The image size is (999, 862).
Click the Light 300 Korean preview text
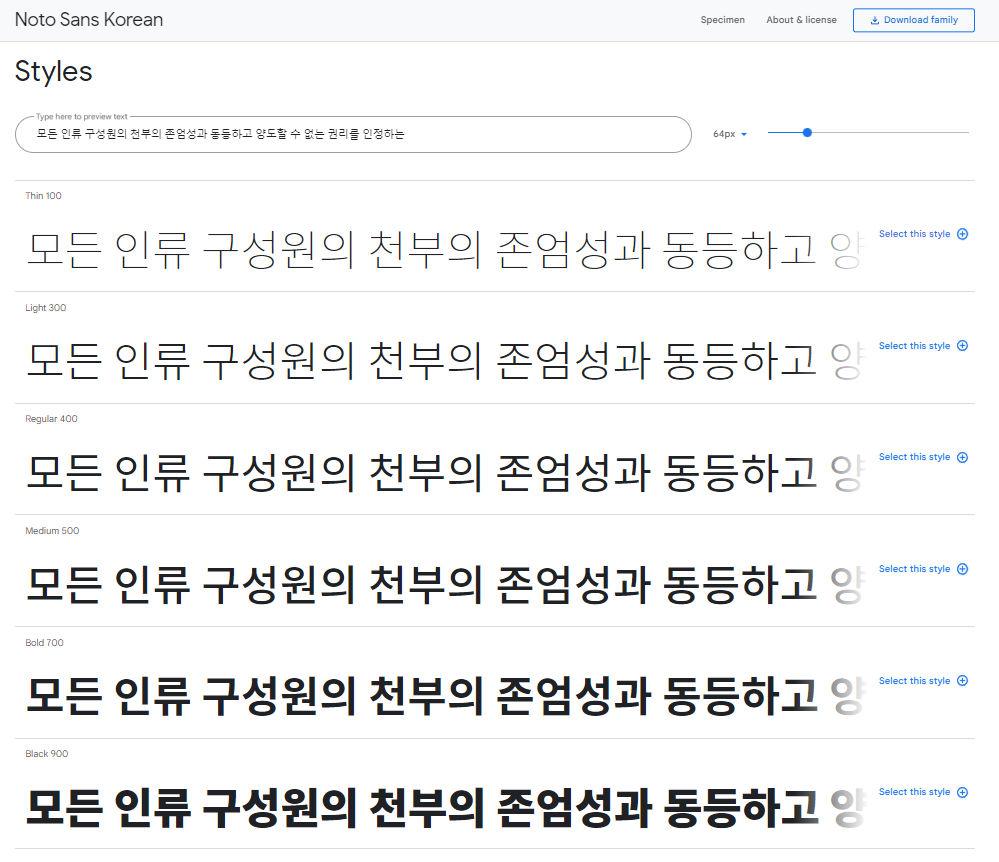tap(446, 361)
